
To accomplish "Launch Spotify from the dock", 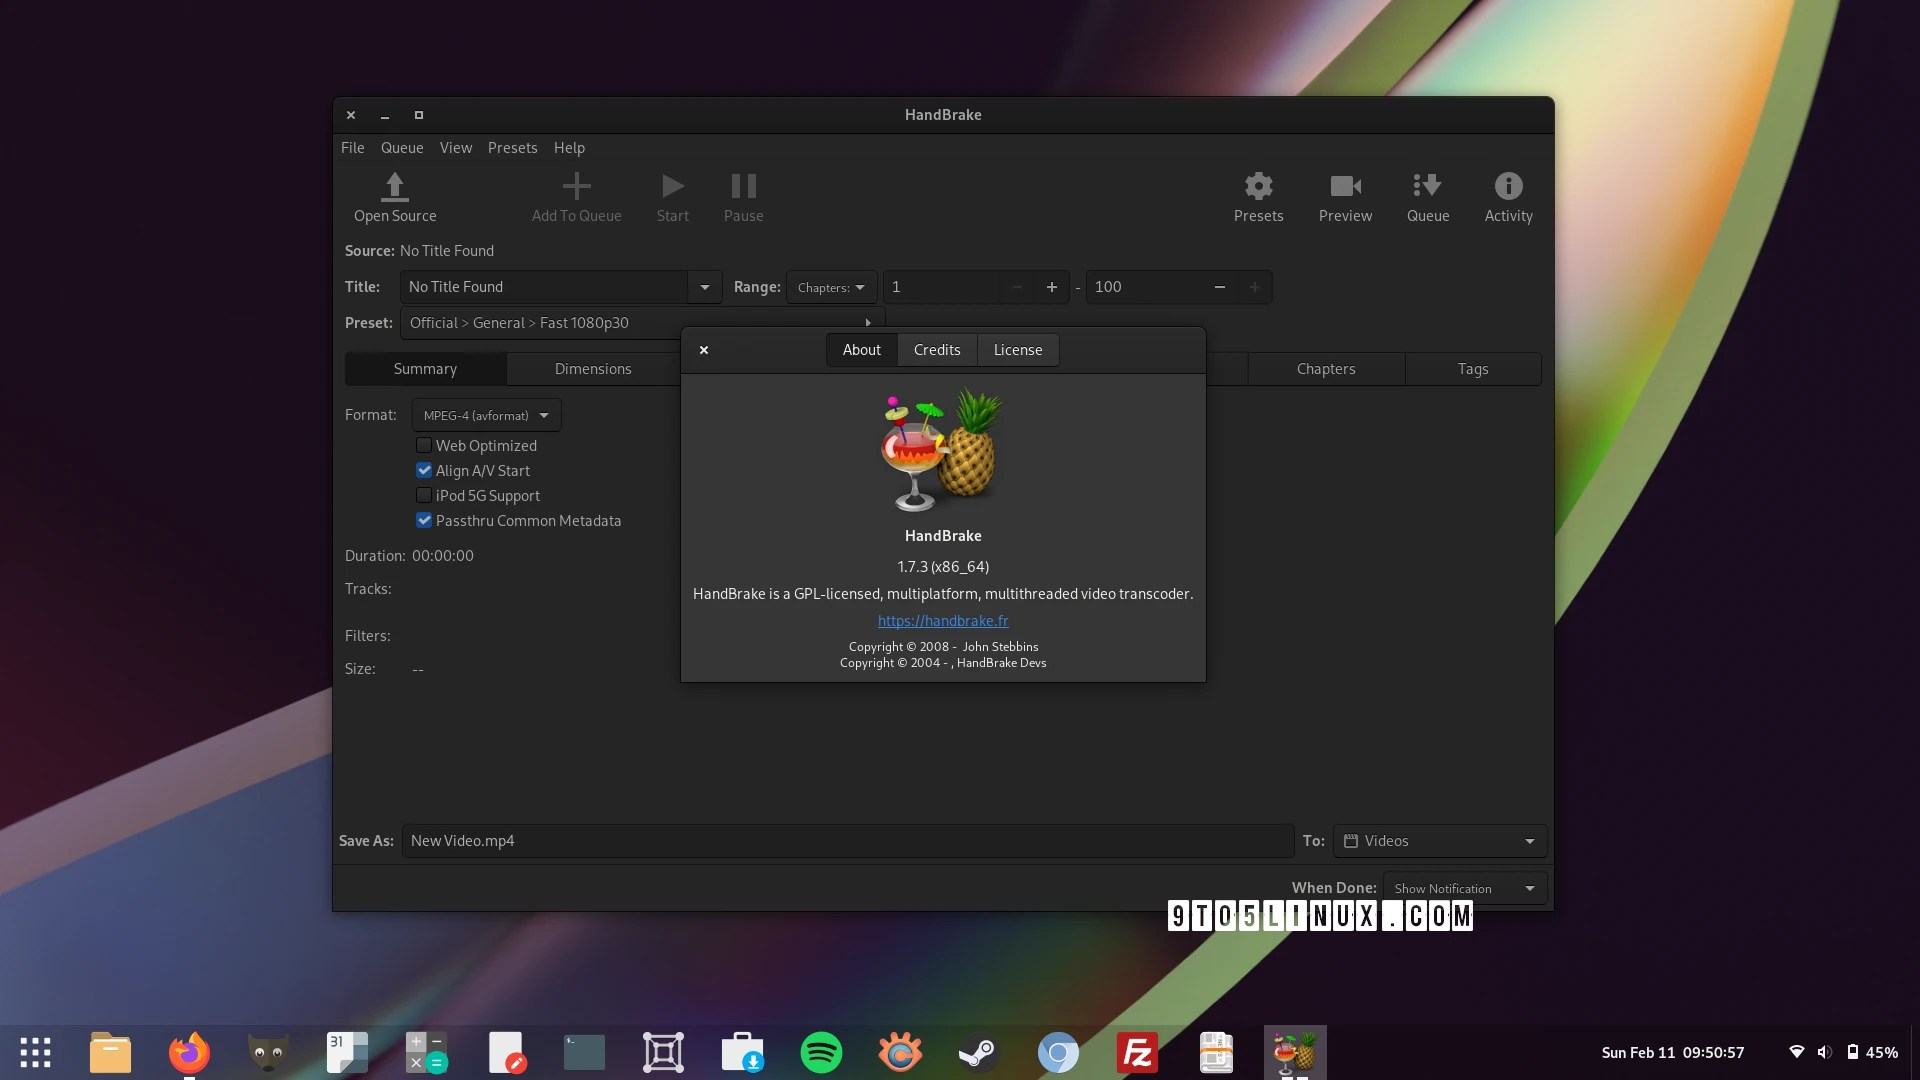I will (x=821, y=1053).
